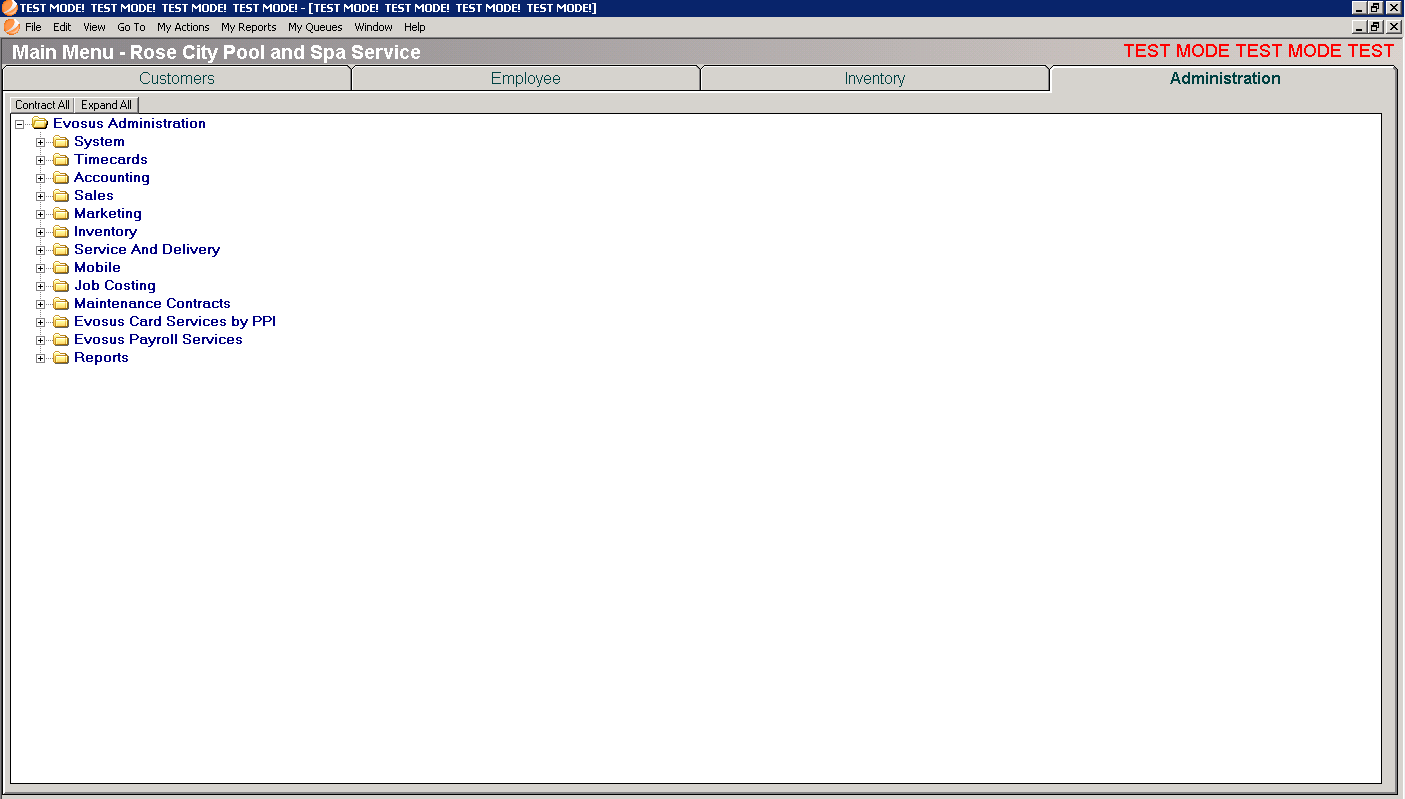The height and width of the screenshot is (799, 1405).
Task: Expand the Mobile tree node
Action: tap(41, 268)
